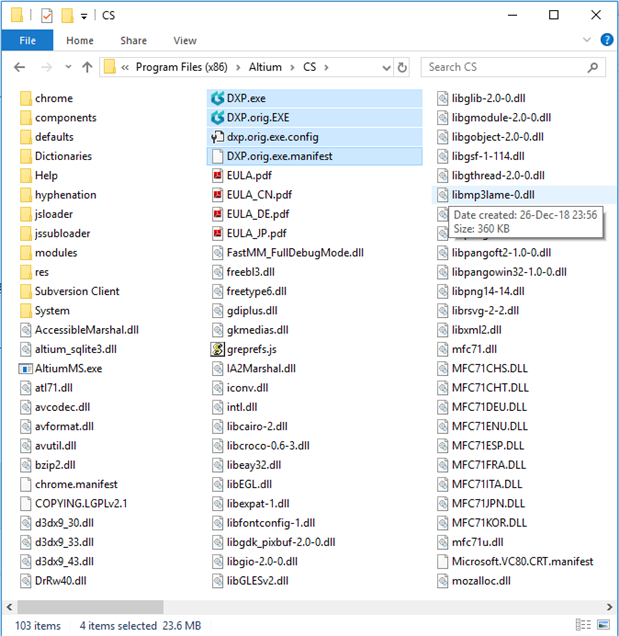Open the Customize Quick Access Toolbar dropdown

pos(84,16)
